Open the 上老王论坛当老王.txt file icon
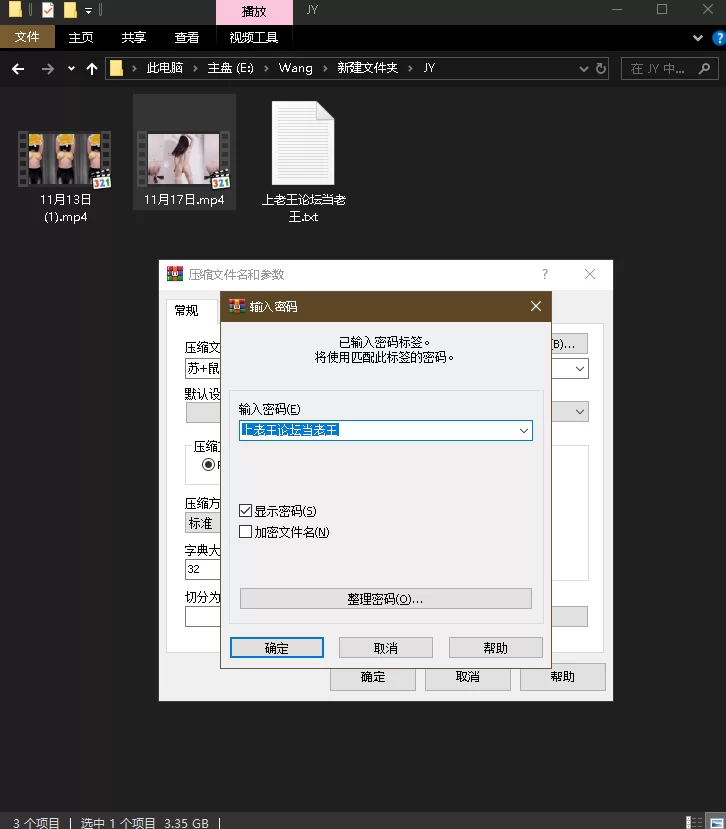Image resolution: width=726 pixels, height=829 pixels. click(303, 145)
